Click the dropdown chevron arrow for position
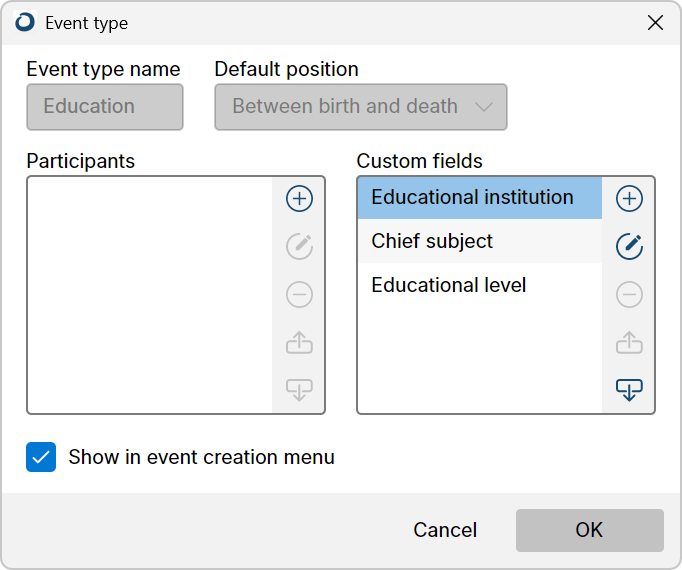The width and height of the screenshot is (682, 570). click(x=484, y=107)
